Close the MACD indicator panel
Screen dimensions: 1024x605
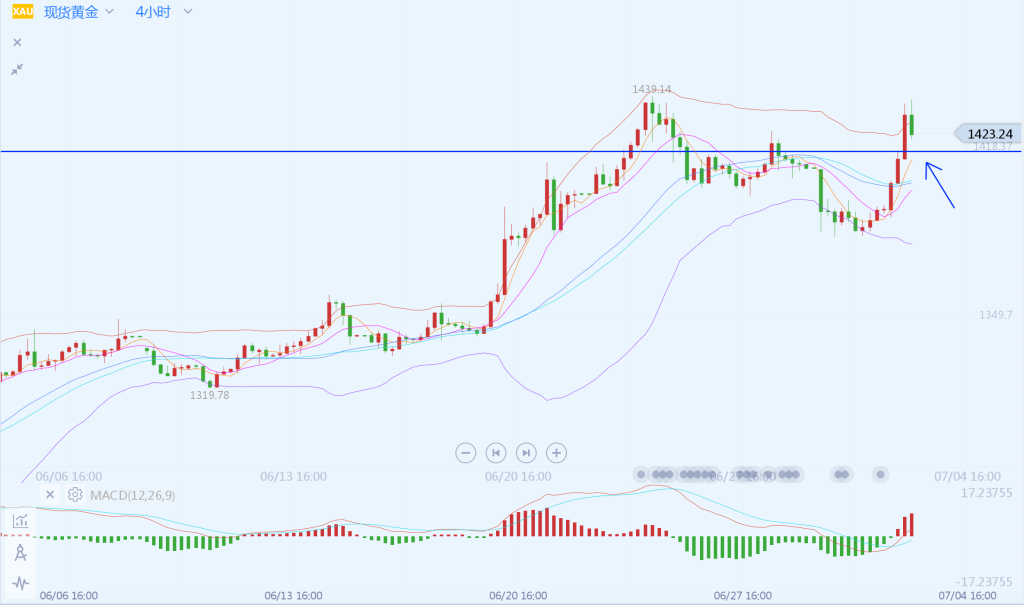click(50, 495)
